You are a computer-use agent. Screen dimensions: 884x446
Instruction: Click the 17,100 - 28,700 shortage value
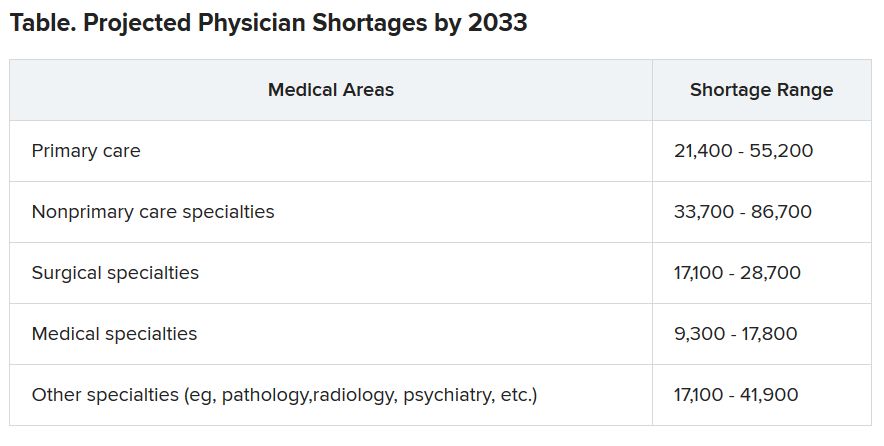[737, 273]
